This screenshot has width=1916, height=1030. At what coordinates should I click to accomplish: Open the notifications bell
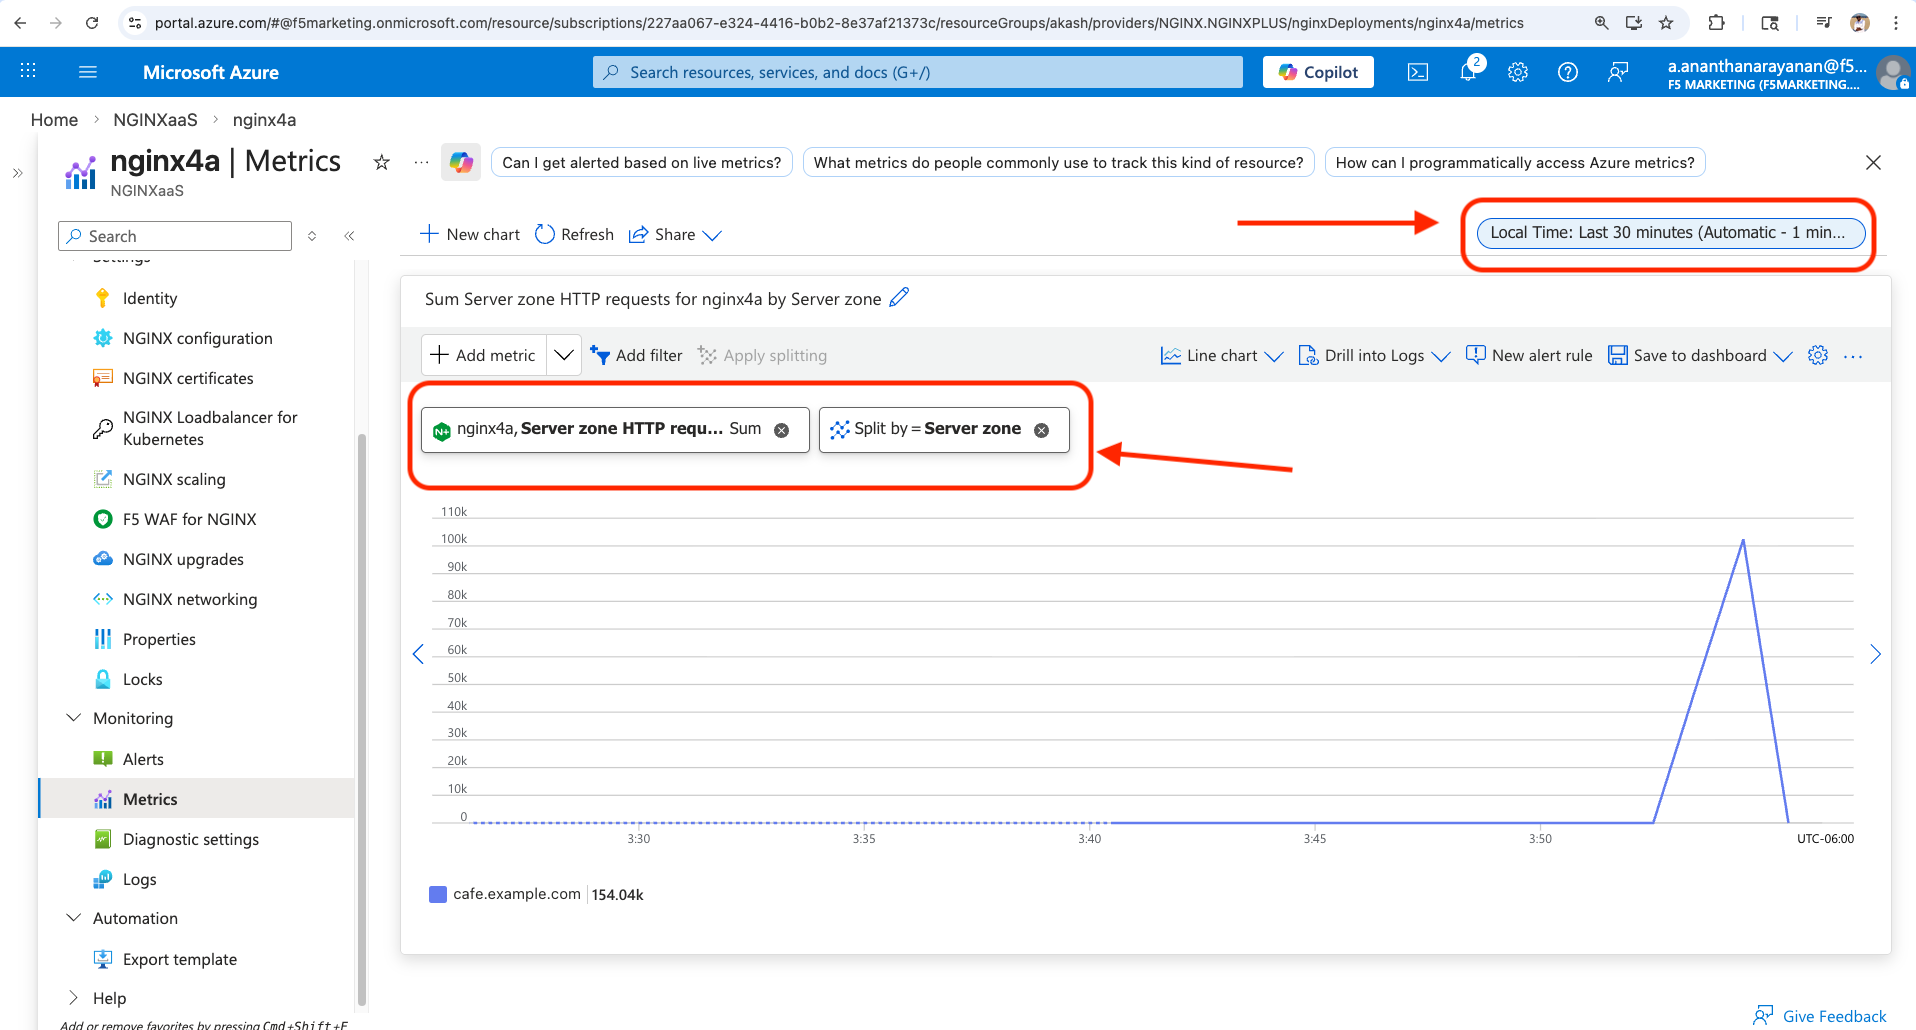pos(1468,72)
